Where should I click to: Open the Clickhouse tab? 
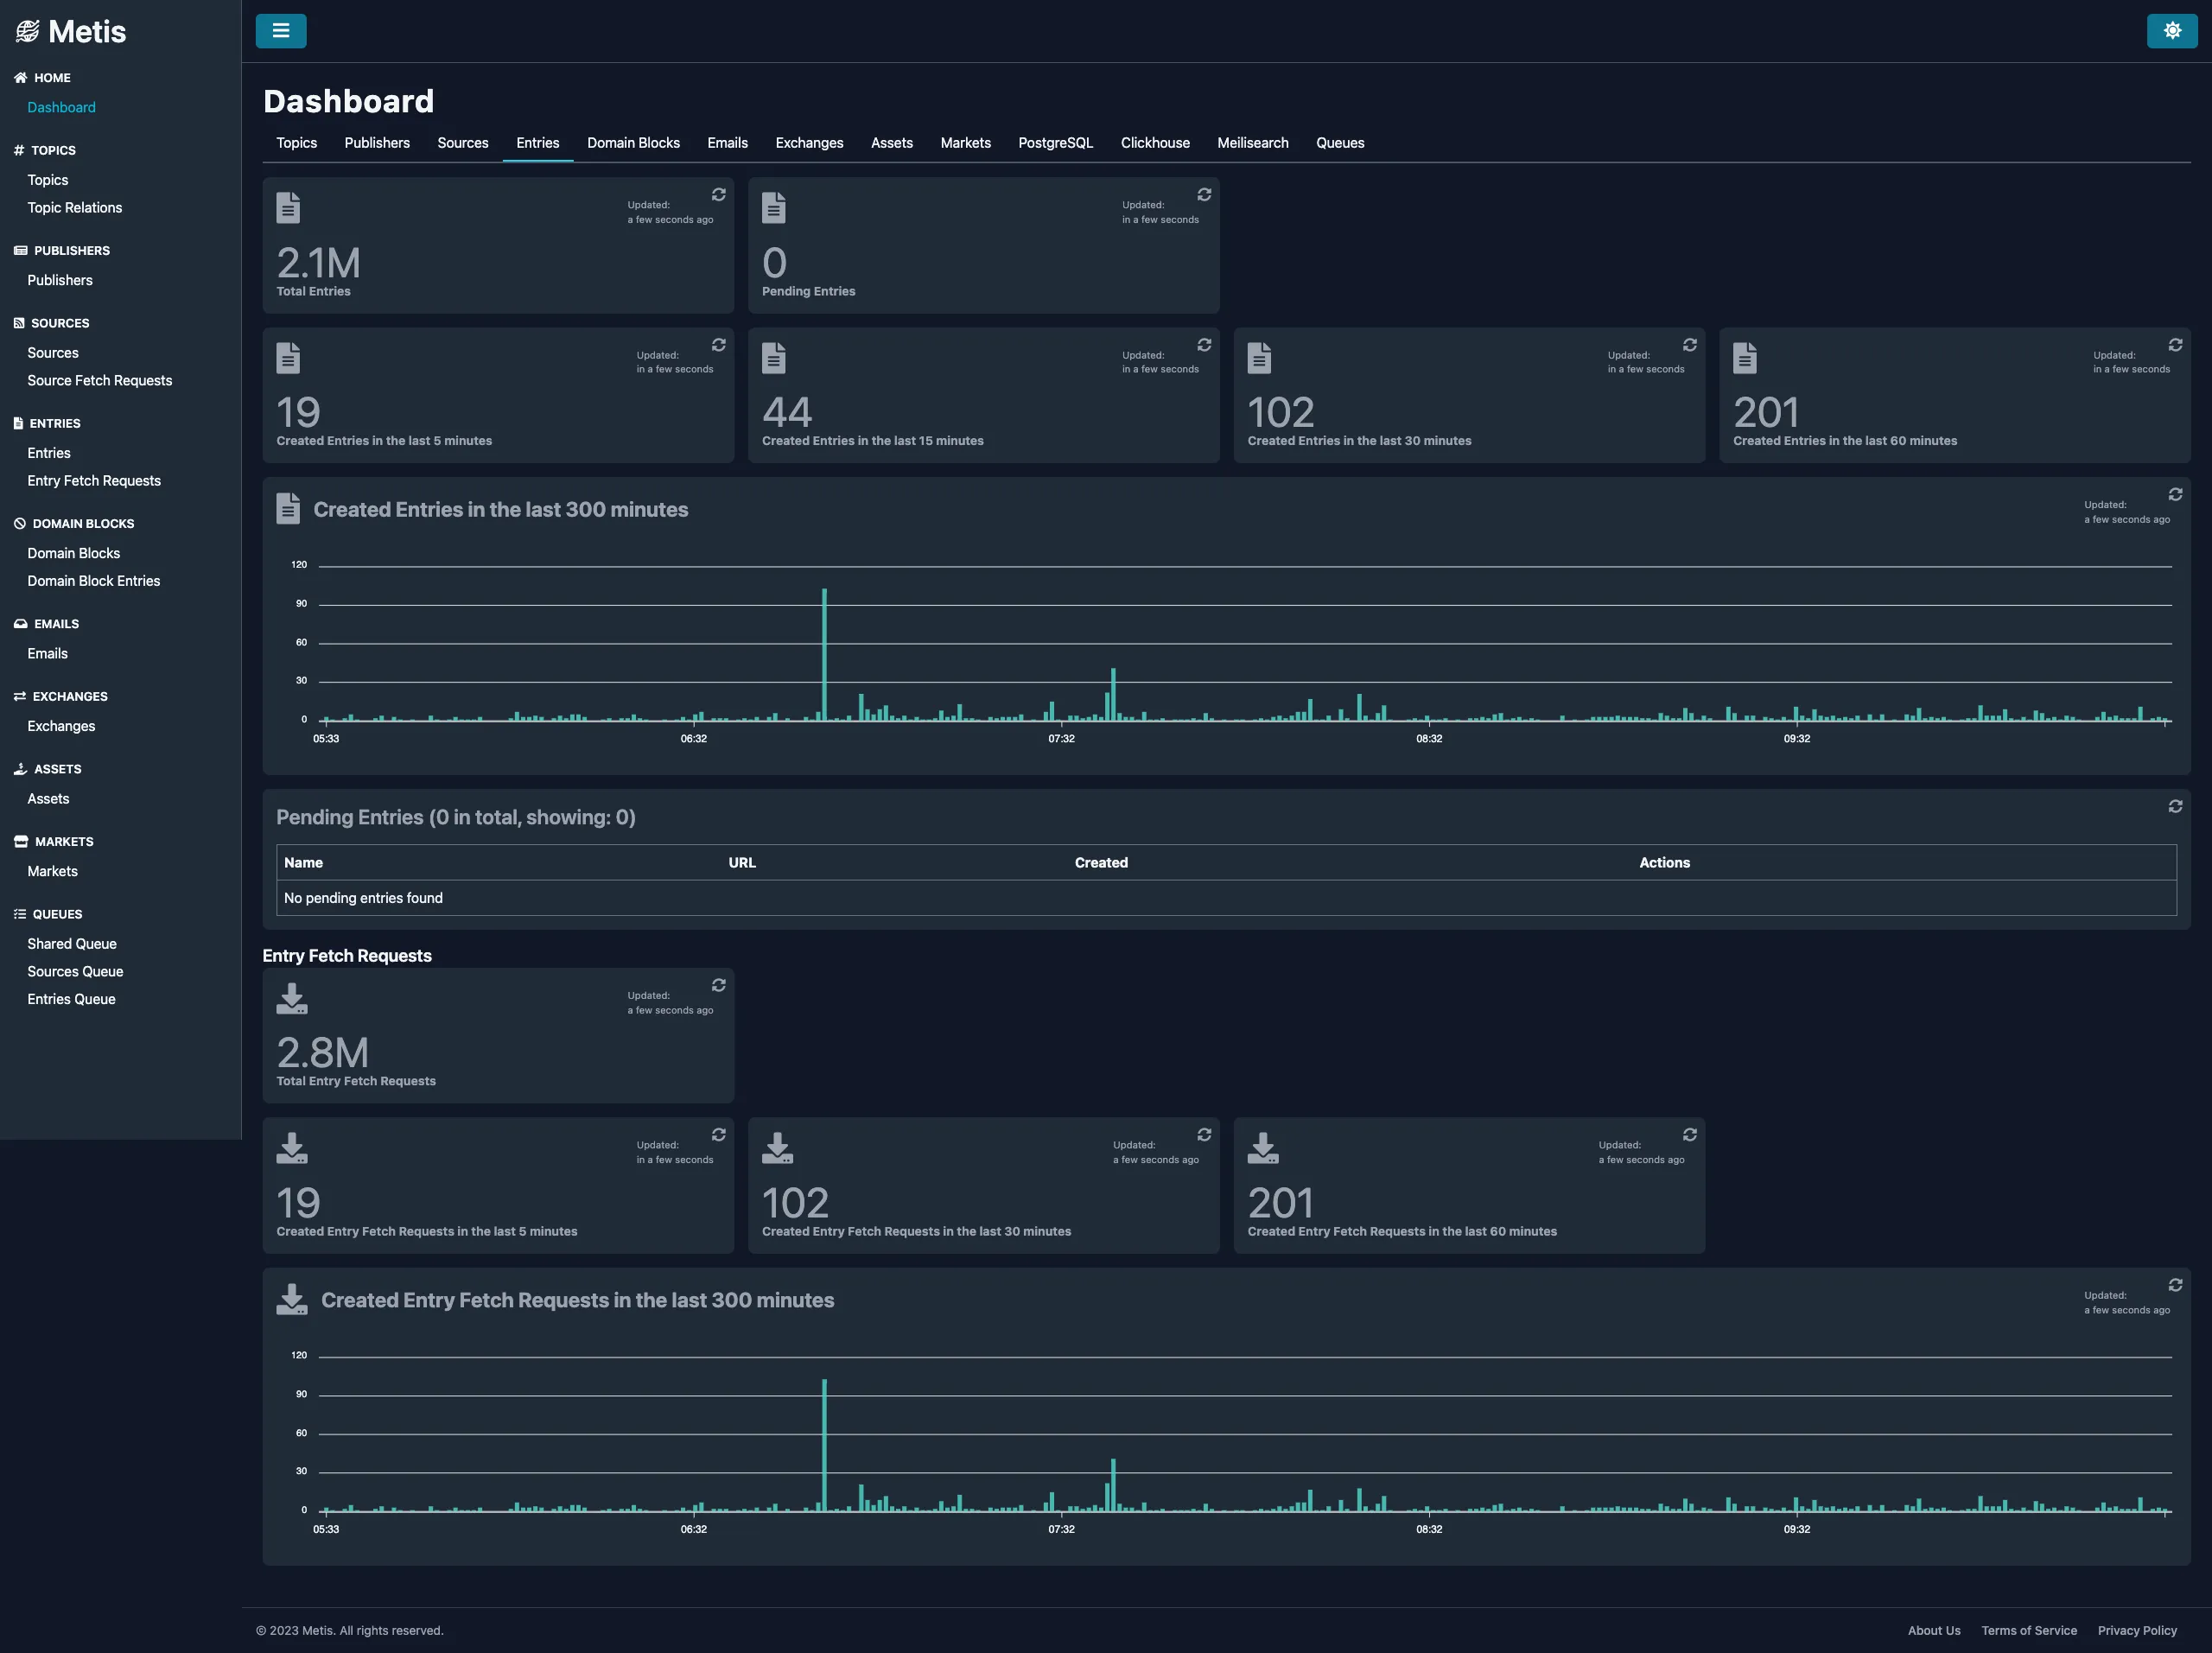(1155, 143)
